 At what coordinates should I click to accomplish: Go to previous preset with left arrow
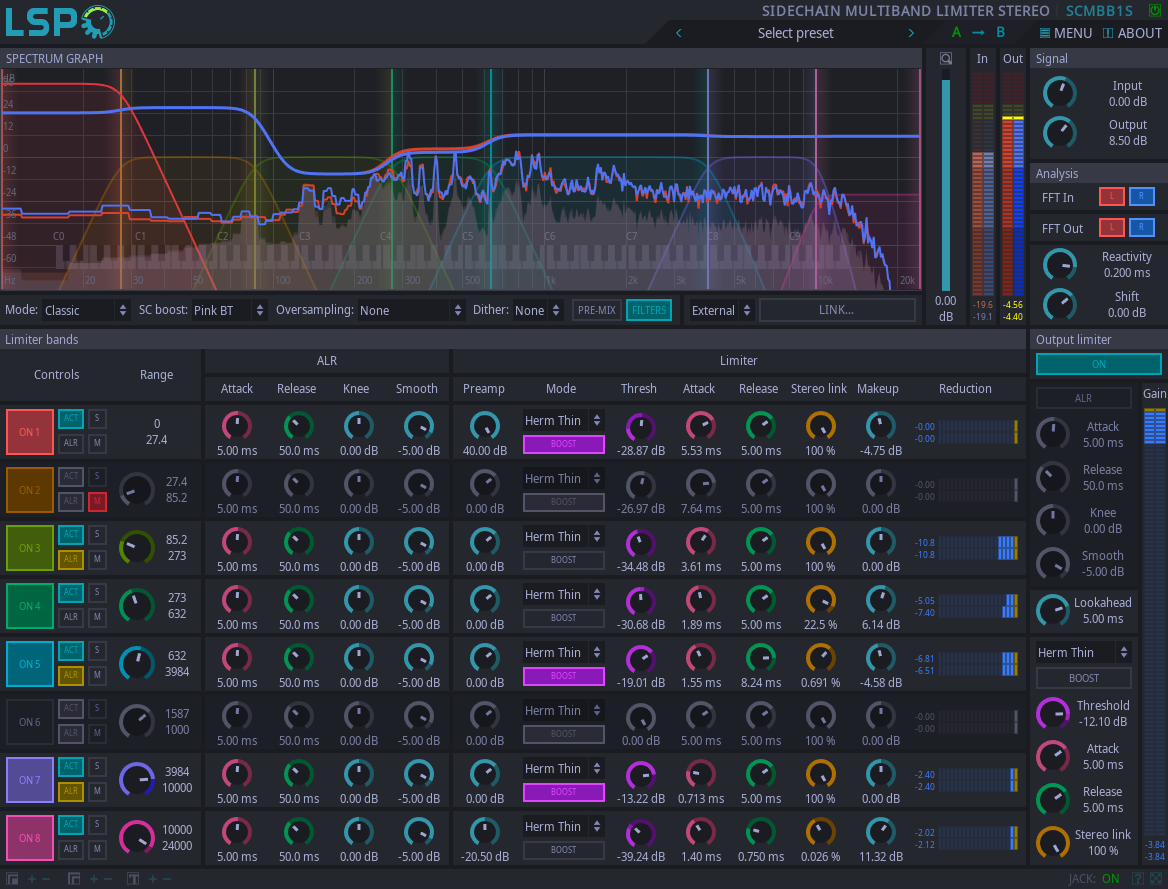click(679, 33)
